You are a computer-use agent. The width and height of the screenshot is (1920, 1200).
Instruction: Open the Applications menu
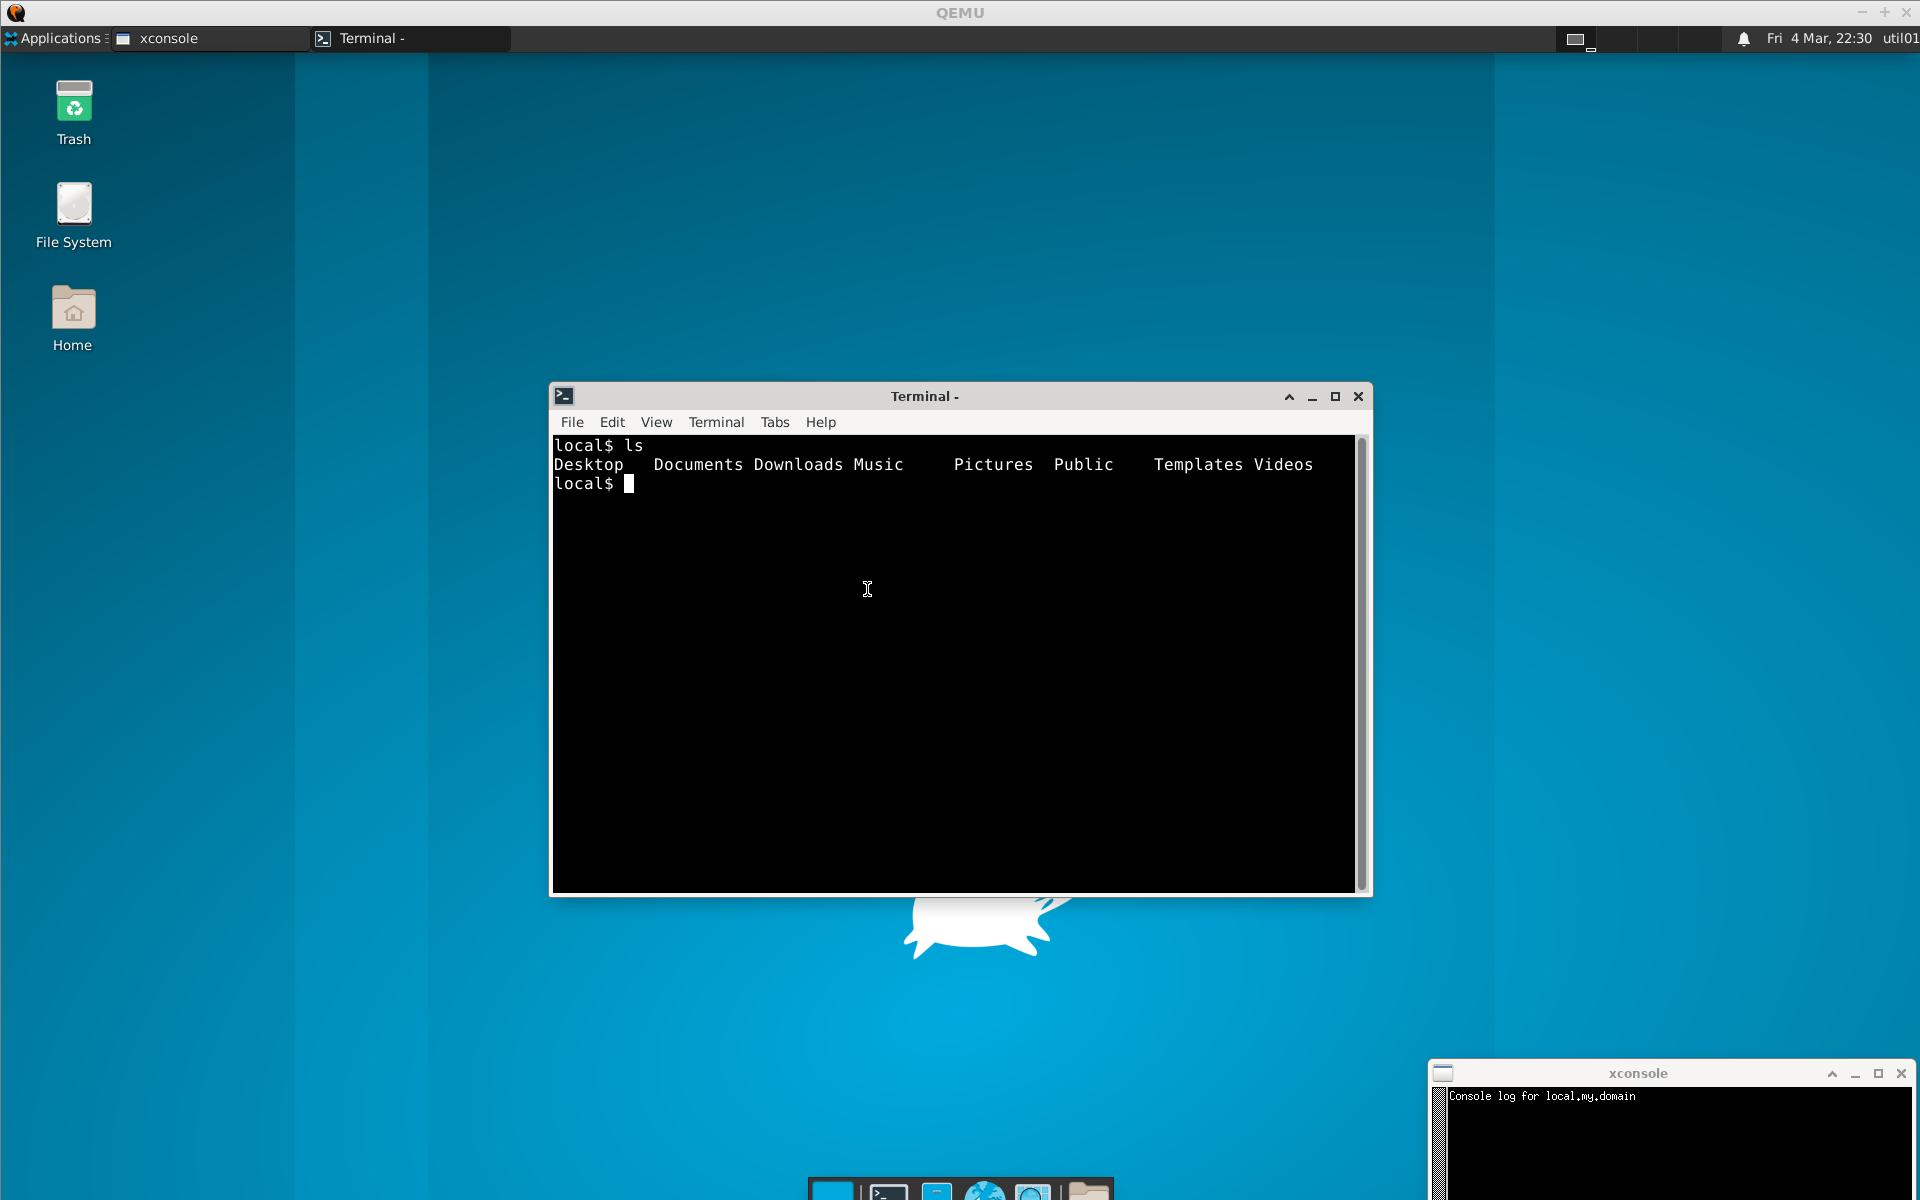coord(54,39)
